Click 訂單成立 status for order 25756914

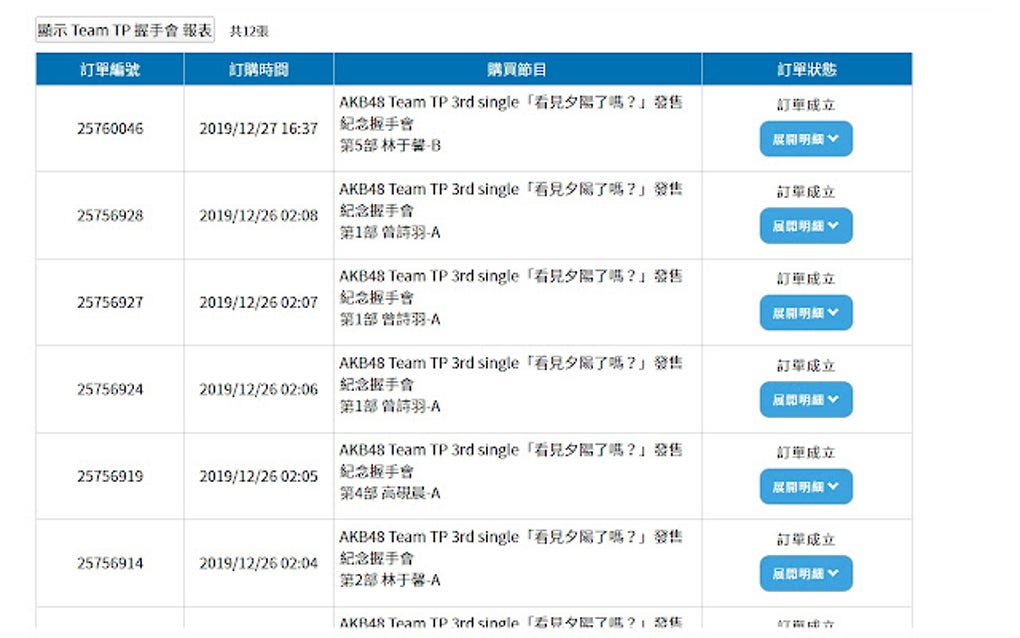pos(806,539)
